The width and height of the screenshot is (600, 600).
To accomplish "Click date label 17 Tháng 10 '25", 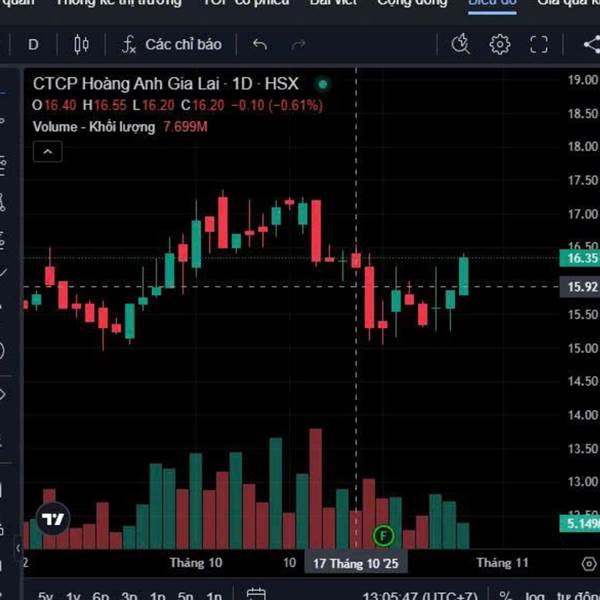I will click(x=355, y=564).
